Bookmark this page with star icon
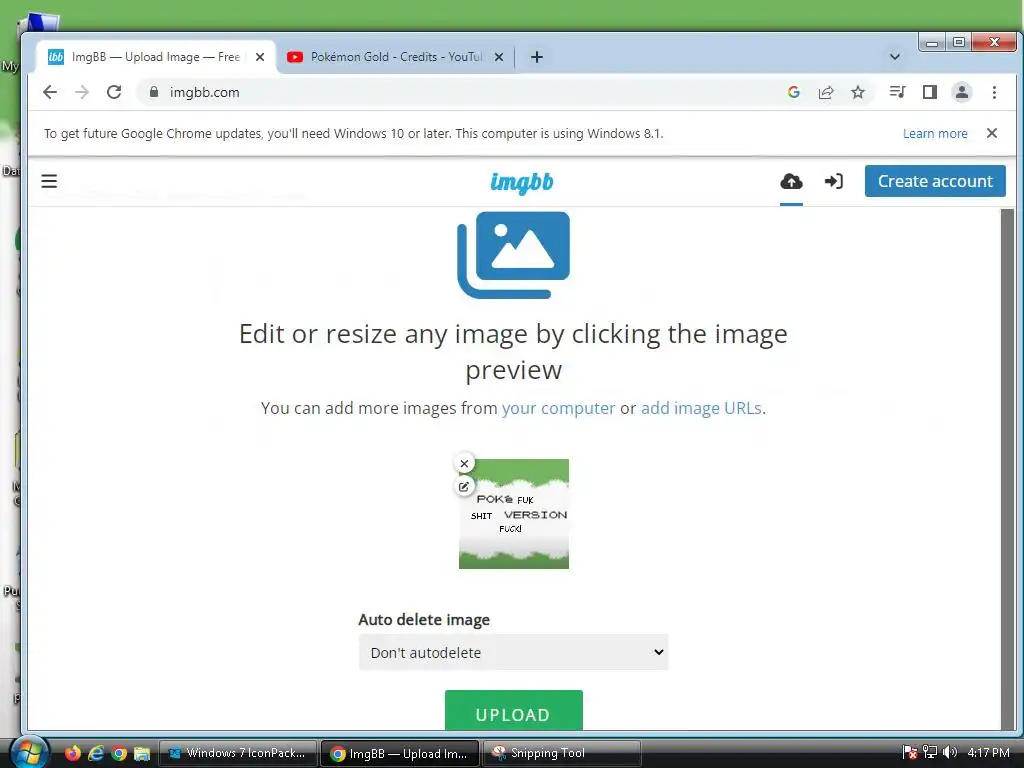Image resolution: width=1024 pixels, height=768 pixels. click(857, 92)
